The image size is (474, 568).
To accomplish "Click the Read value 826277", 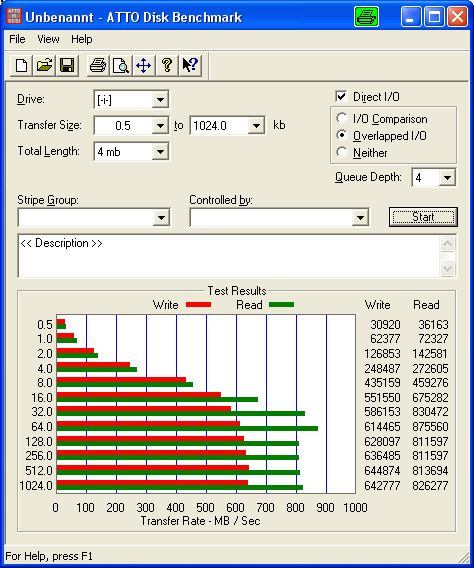I will [430, 485].
